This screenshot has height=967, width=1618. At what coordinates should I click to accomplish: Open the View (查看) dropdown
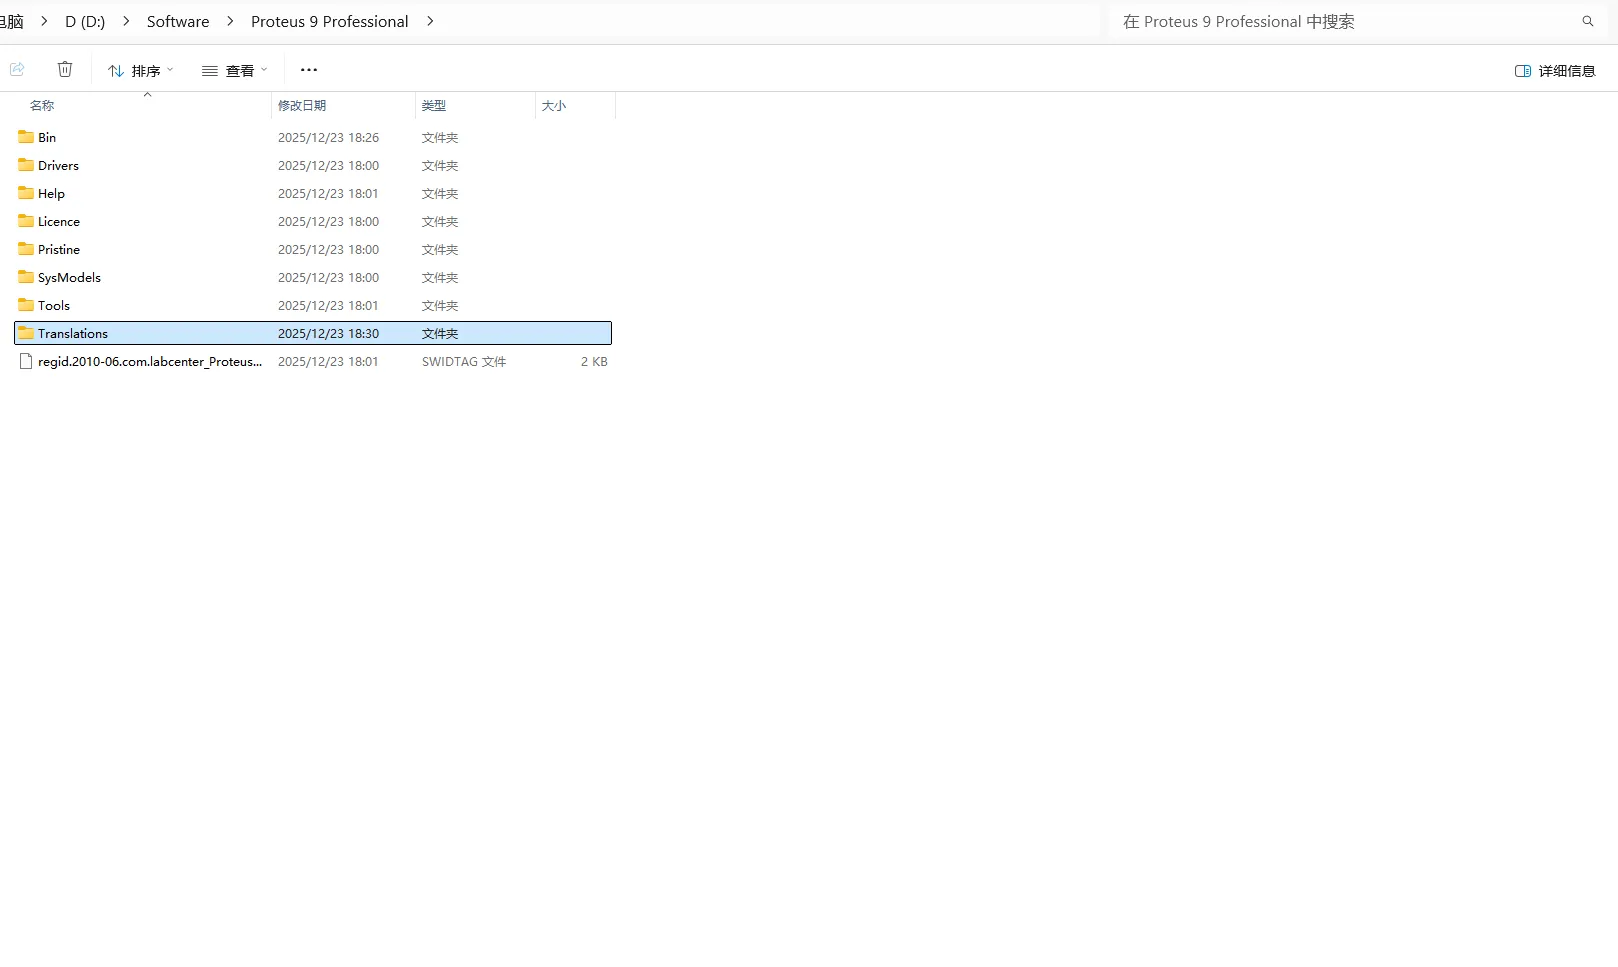tap(235, 71)
